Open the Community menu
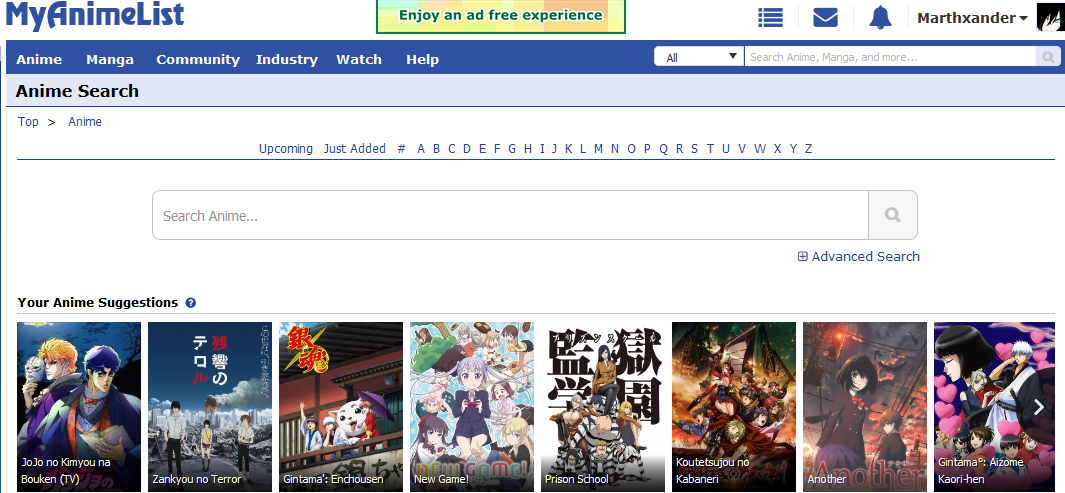1065x493 pixels. (x=198, y=59)
